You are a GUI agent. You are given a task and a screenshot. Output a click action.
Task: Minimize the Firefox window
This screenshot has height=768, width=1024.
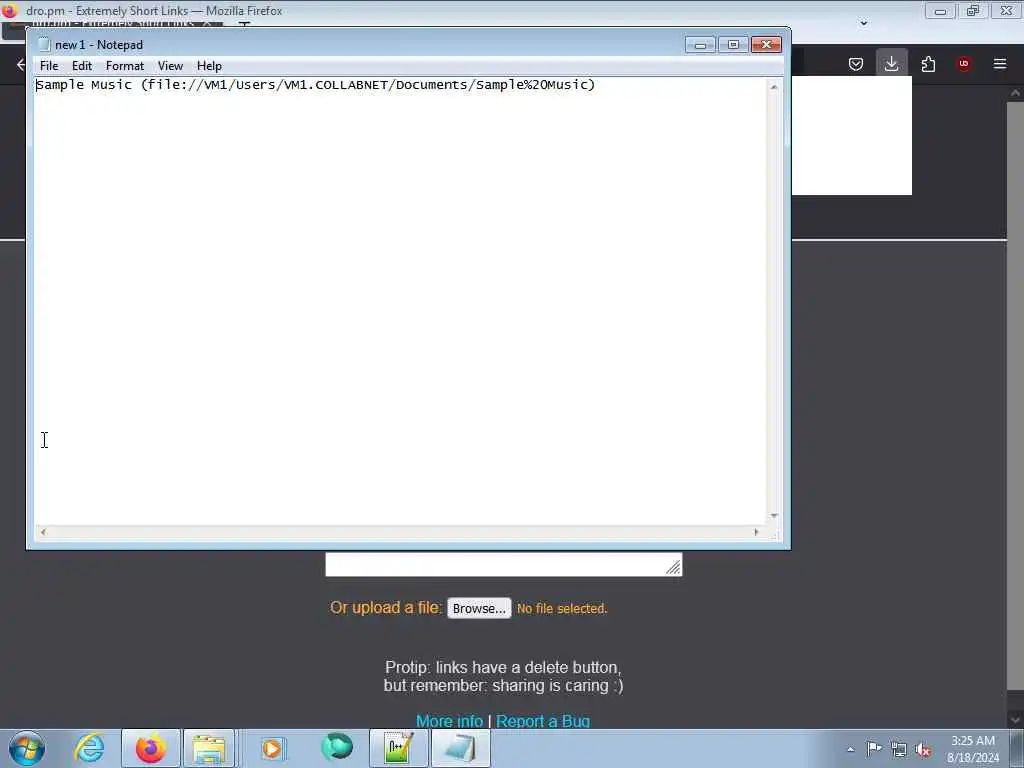pyautogui.click(x=940, y=11)
